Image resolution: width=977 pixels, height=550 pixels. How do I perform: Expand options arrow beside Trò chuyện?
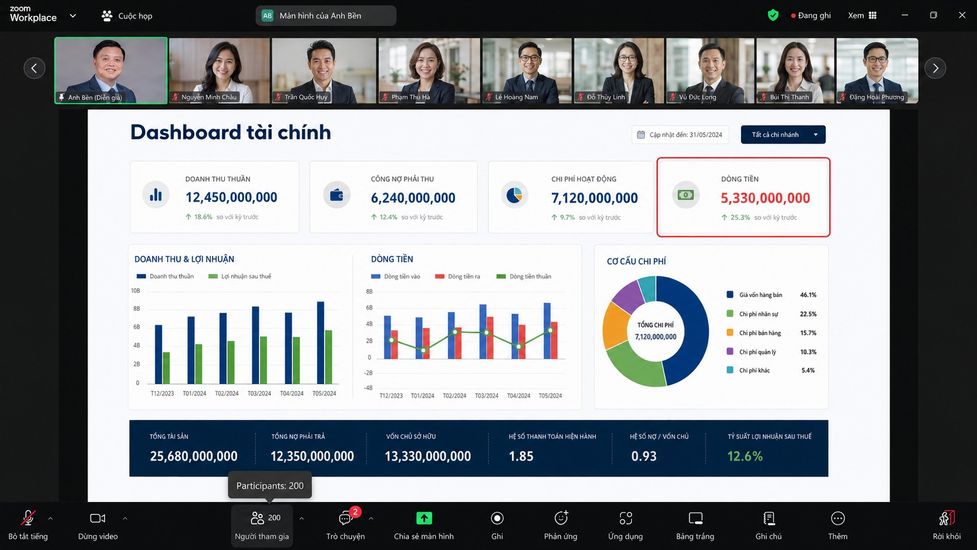click(x=371, y=518)
